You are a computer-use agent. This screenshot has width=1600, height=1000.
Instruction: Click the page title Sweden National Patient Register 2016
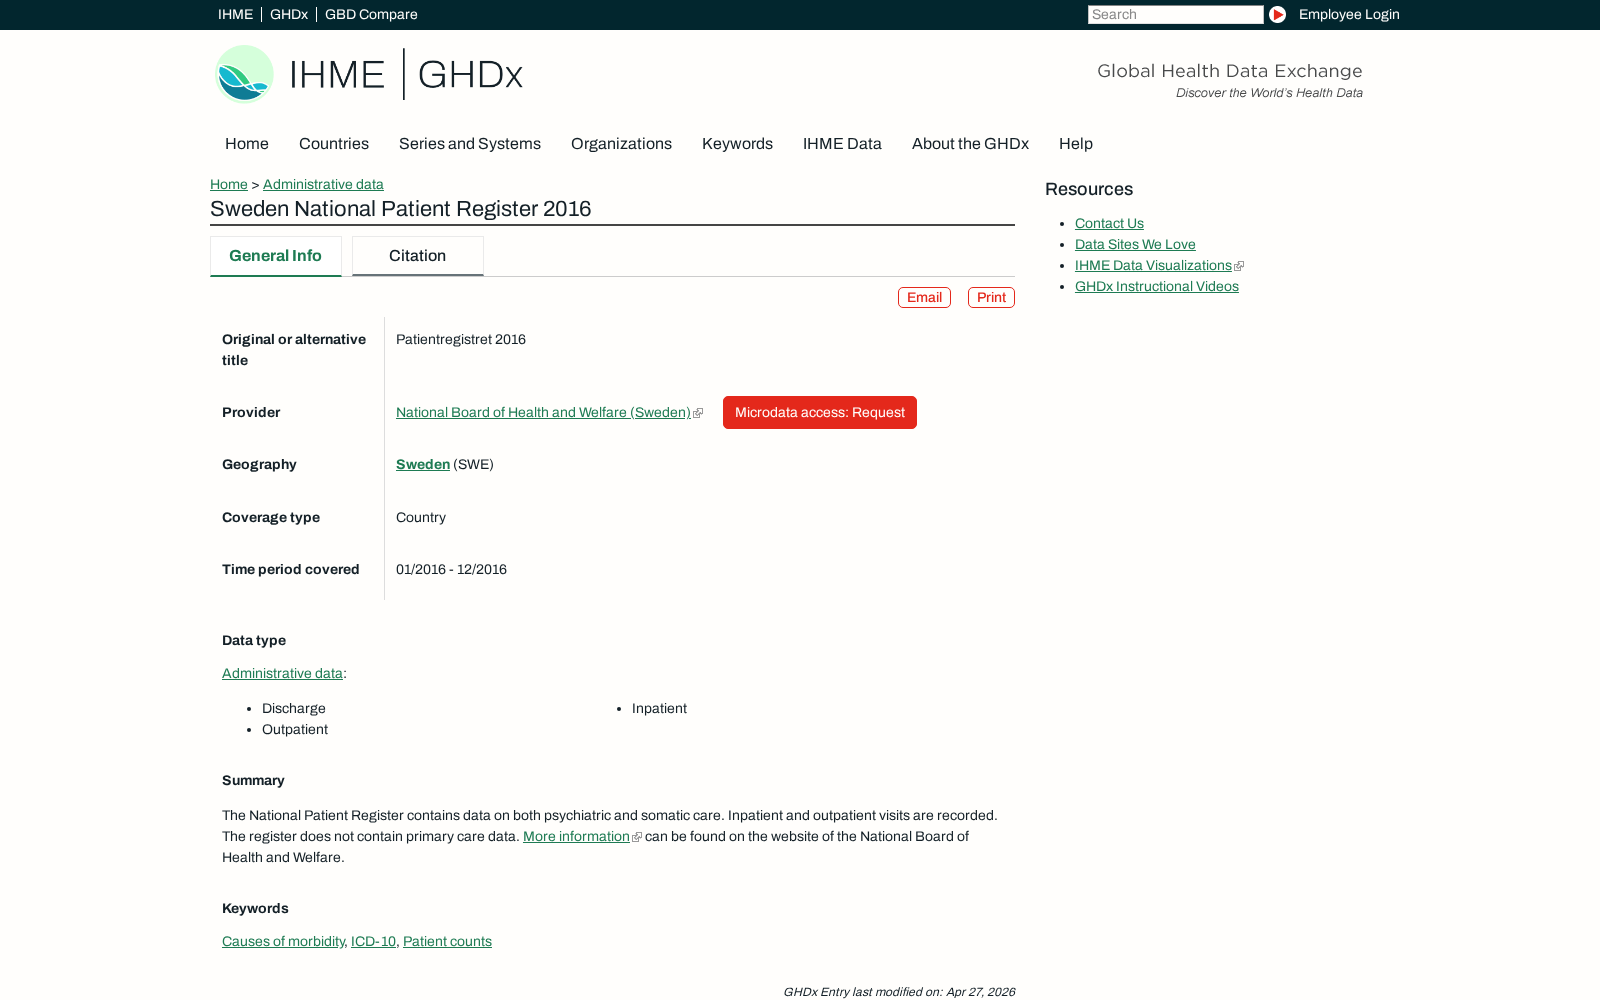(400, 209)
